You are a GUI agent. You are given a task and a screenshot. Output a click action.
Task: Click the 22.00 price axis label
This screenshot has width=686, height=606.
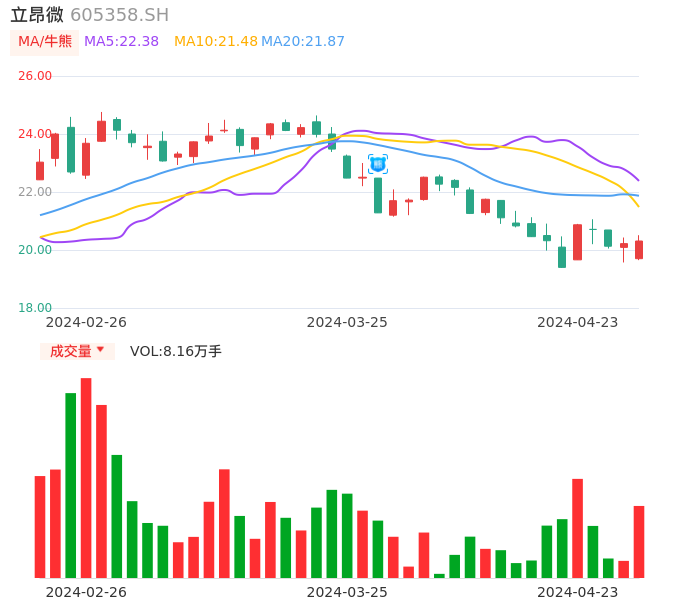point(35,192)
